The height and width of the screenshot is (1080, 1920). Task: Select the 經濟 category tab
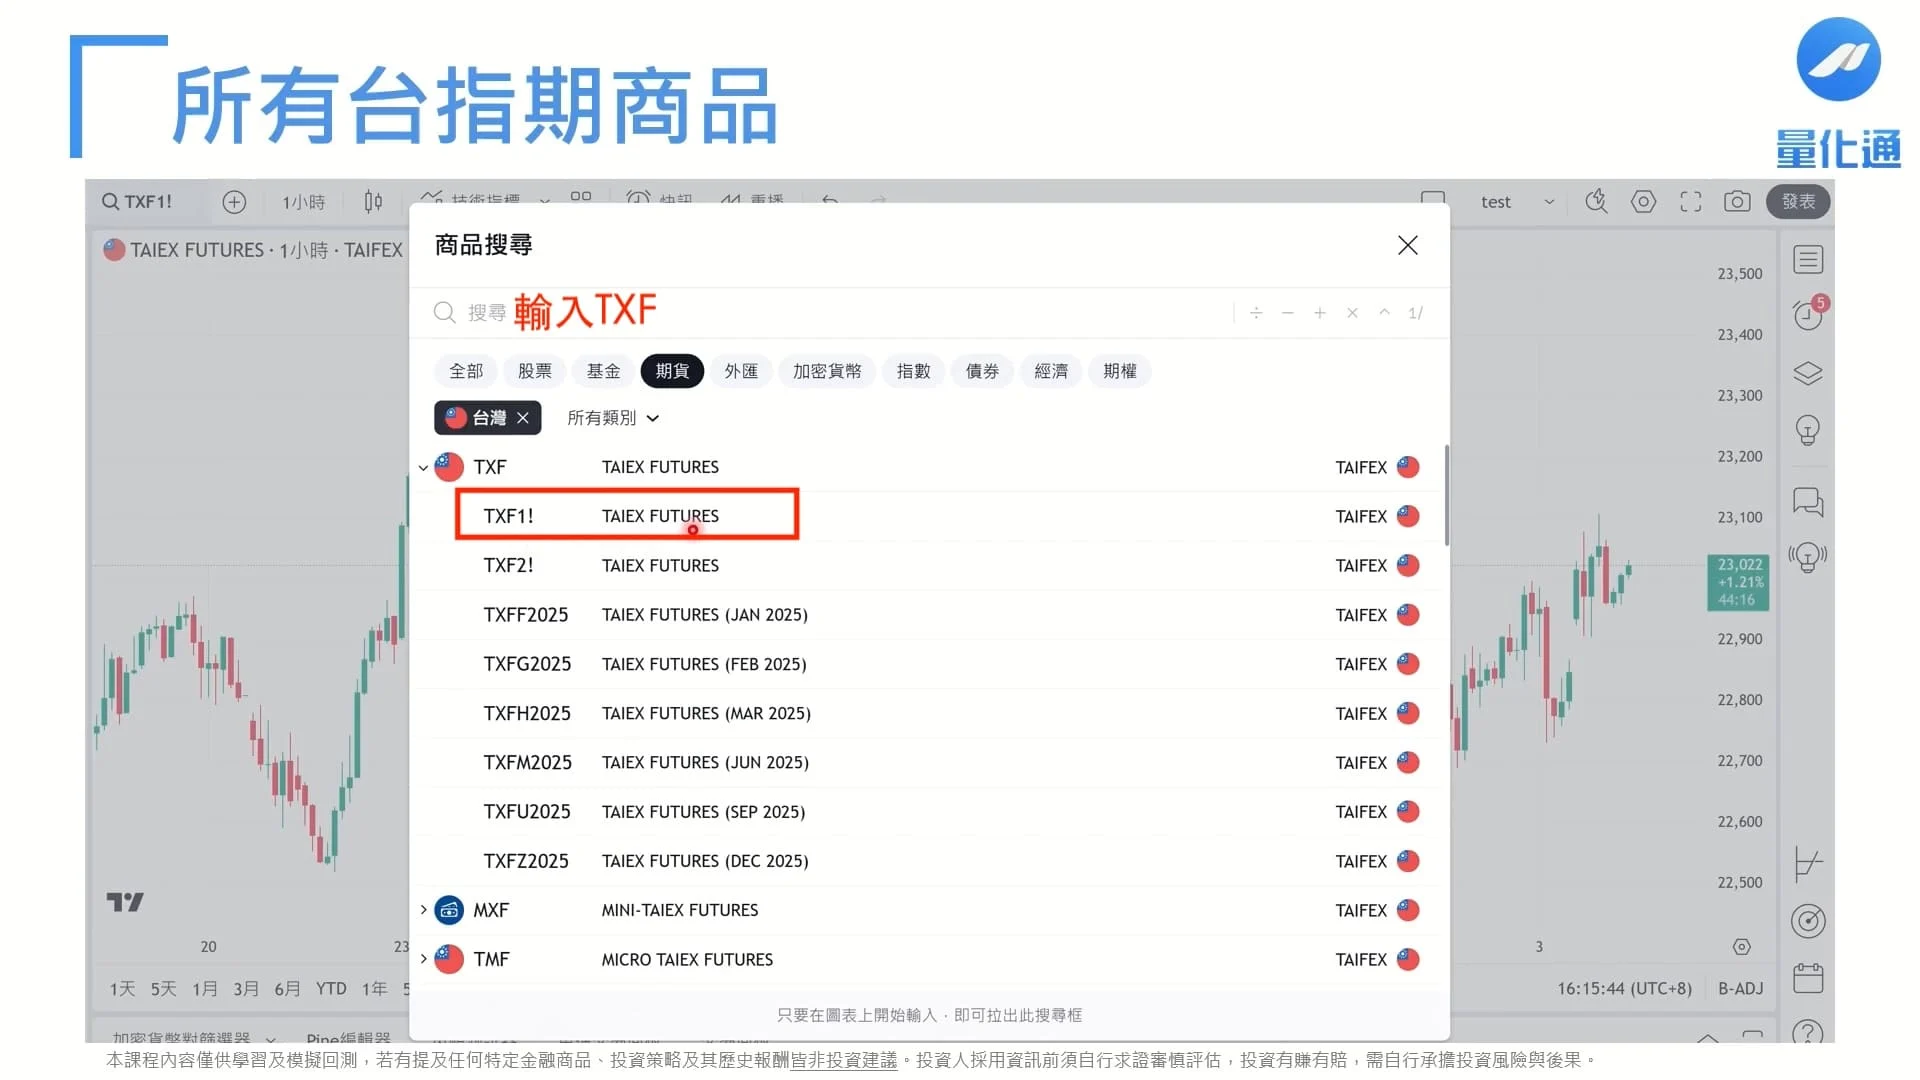click(x=1051, y=371)
